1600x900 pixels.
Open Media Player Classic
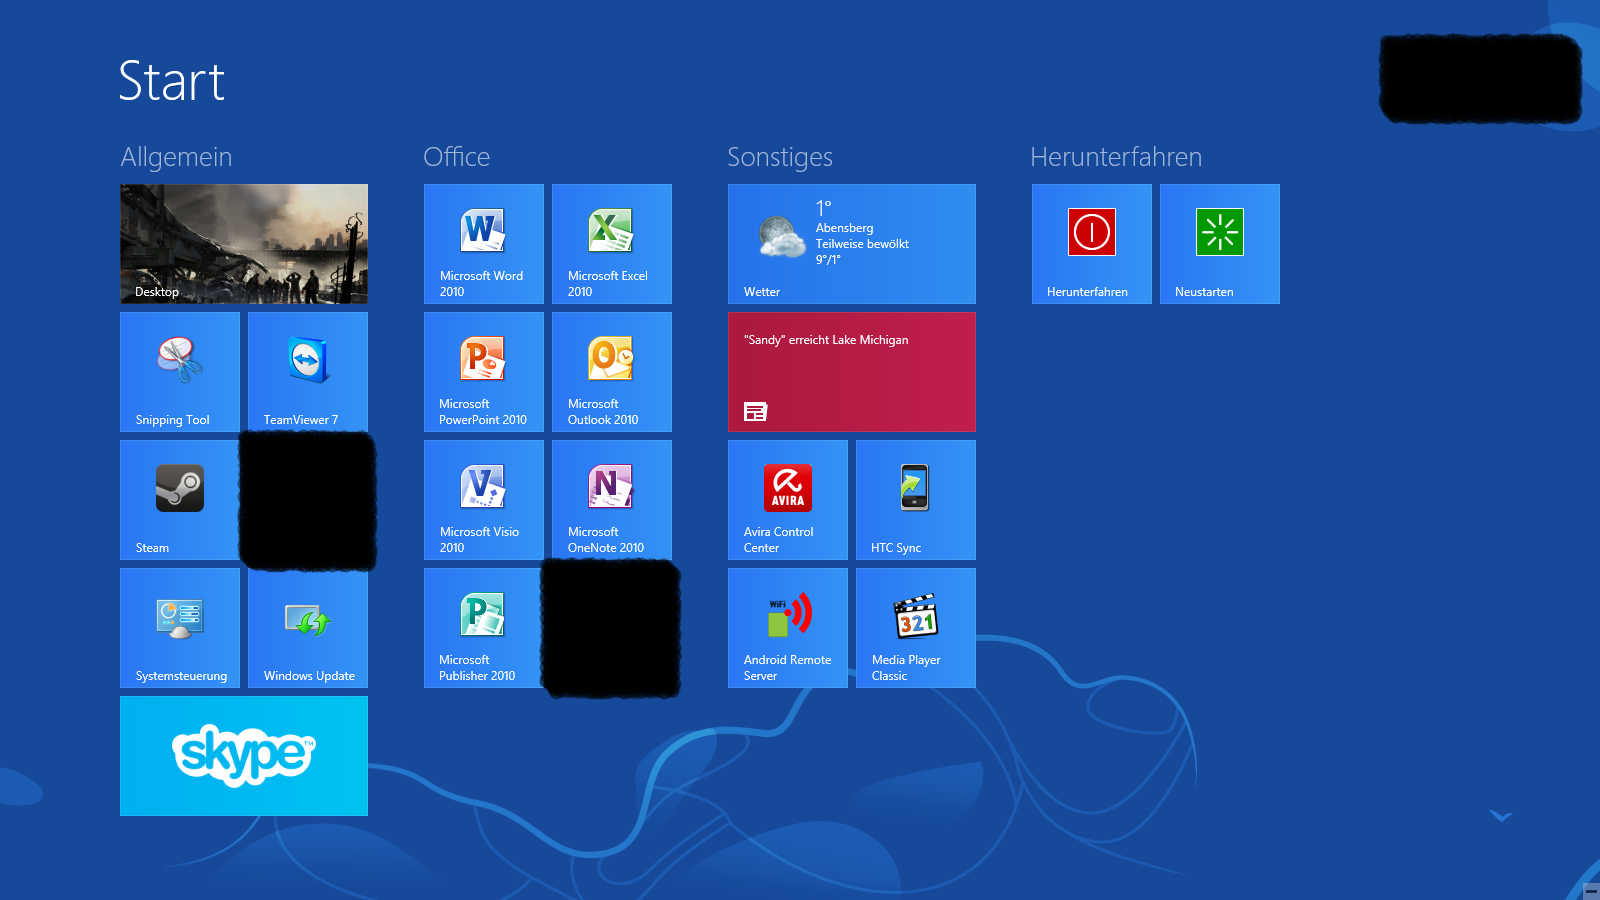tap(916, 628)
